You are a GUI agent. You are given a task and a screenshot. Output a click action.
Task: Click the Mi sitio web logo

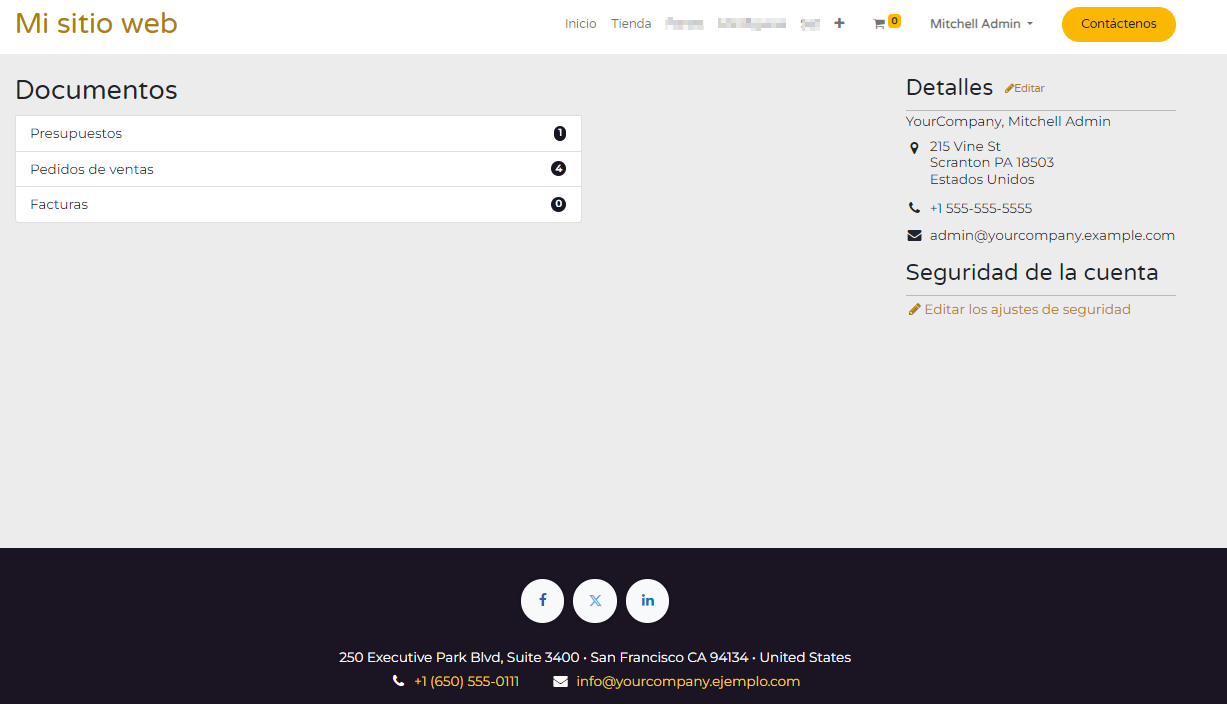pyautogui.click(x=96, y=23)
